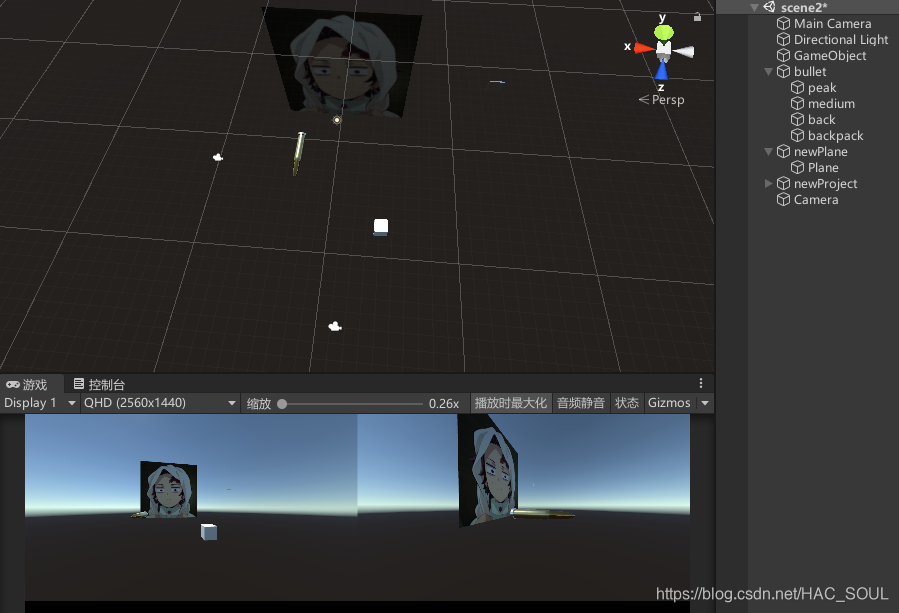Click the cube icon beside backpack
The width and height of the screenshot is (899, 613).
coord(798,136)
